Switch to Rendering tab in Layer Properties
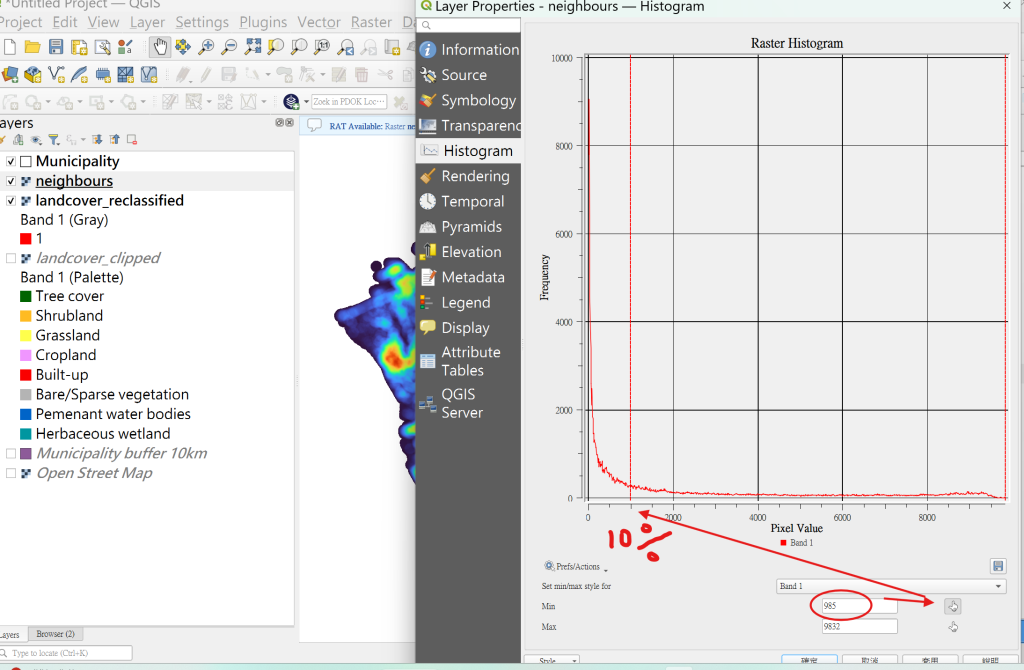This screenshot has height=670, width=1024. (x=468, y=176)
